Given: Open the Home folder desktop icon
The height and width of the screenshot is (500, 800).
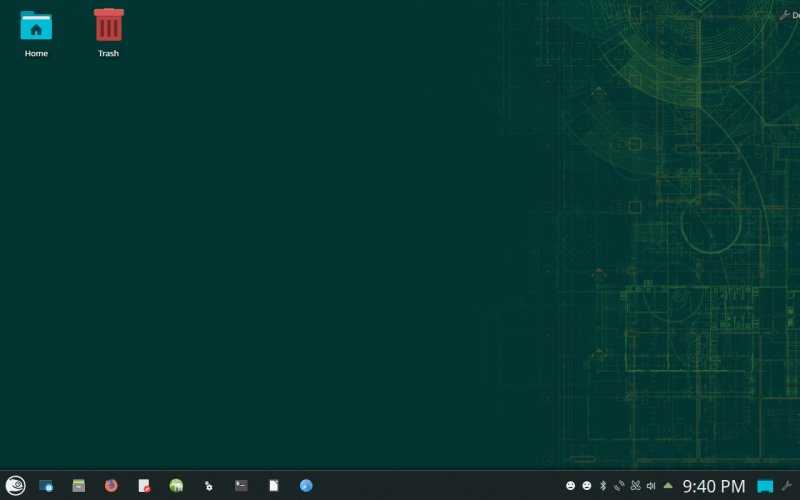Looking at the screenshot, I should tap(36, 34).
